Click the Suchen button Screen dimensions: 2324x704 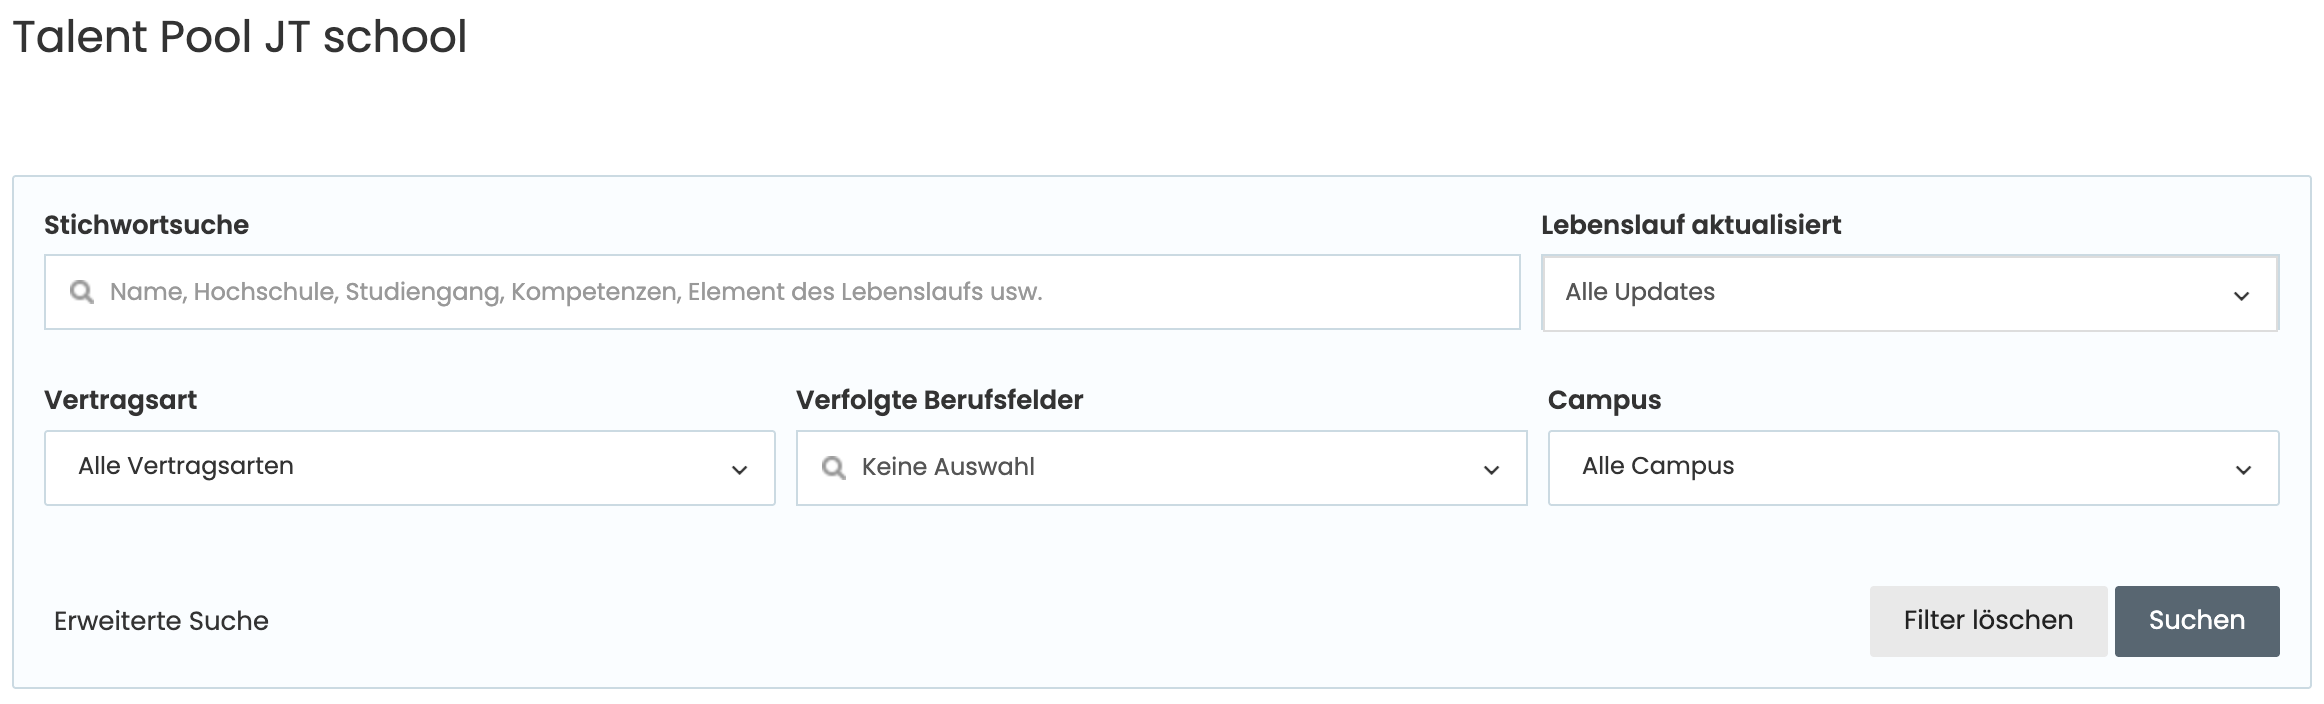click(2197, 620)
